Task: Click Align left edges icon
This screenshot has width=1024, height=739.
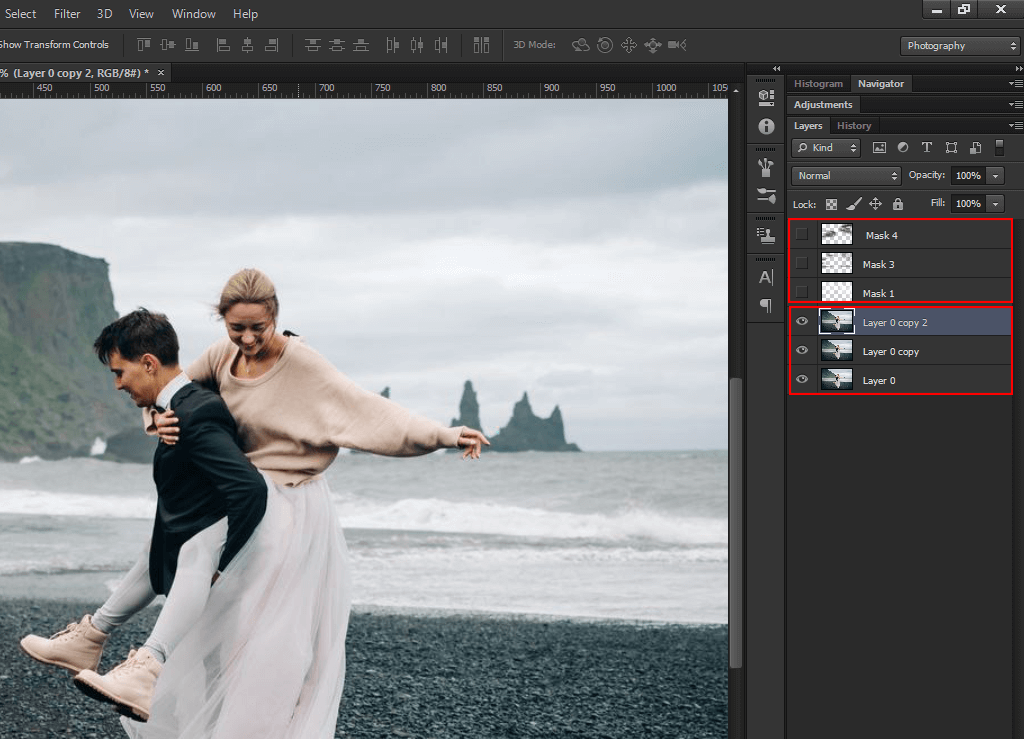Action: click(223, 45)
